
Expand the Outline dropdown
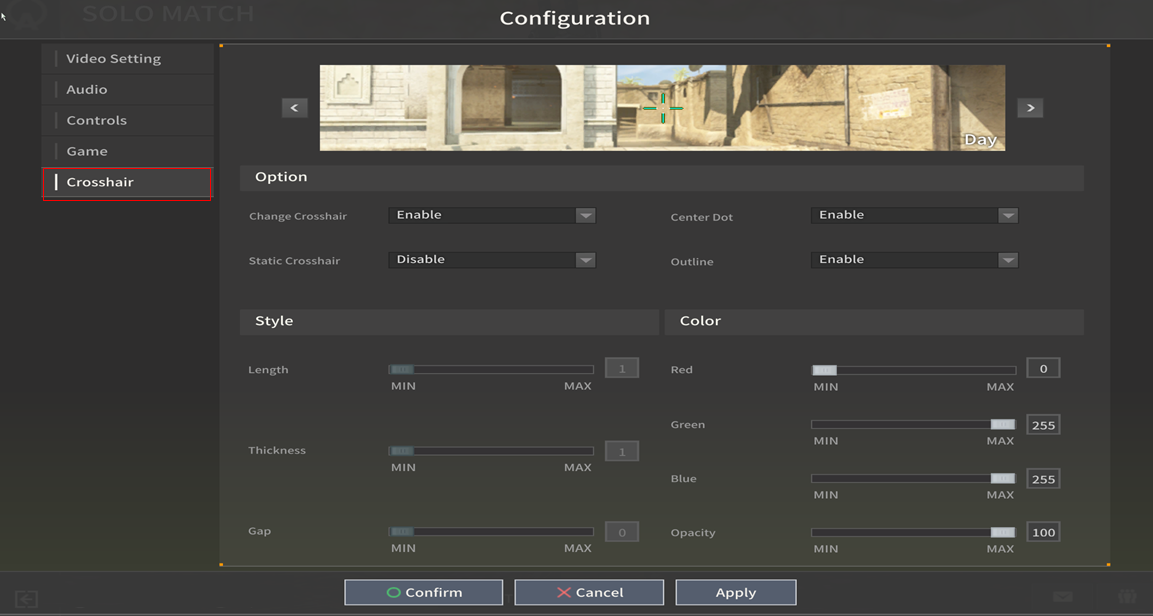coord(914,260)
